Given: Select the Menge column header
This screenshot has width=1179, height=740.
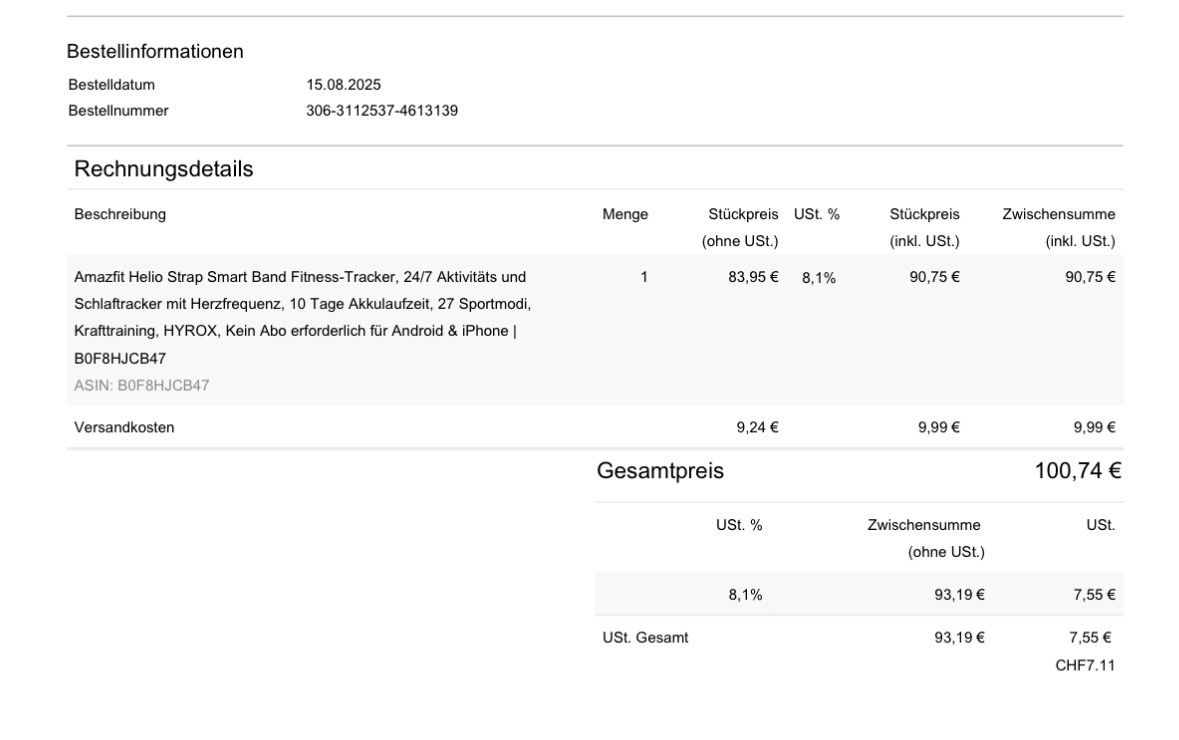Looking at the screenshot, I should [625, 214].
